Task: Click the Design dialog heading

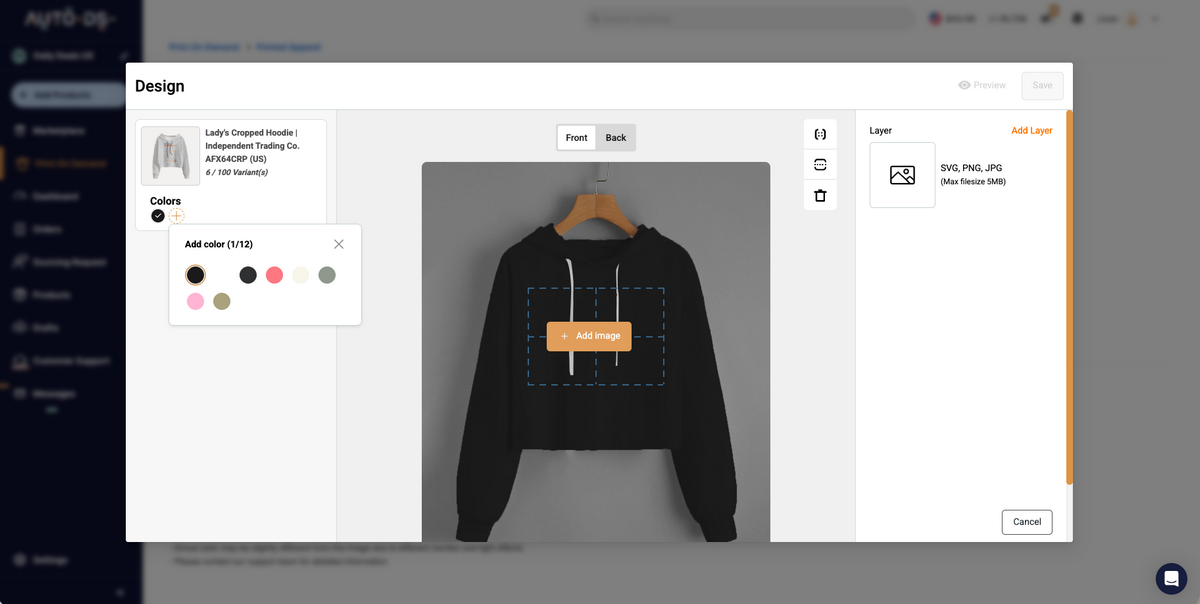Action: (x=160, y=86)
